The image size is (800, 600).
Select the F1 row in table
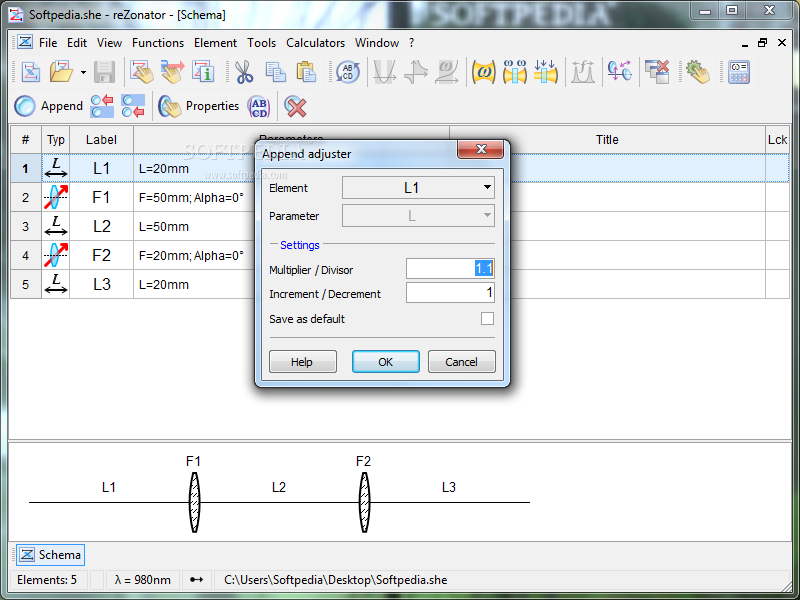tap(399, 197)
